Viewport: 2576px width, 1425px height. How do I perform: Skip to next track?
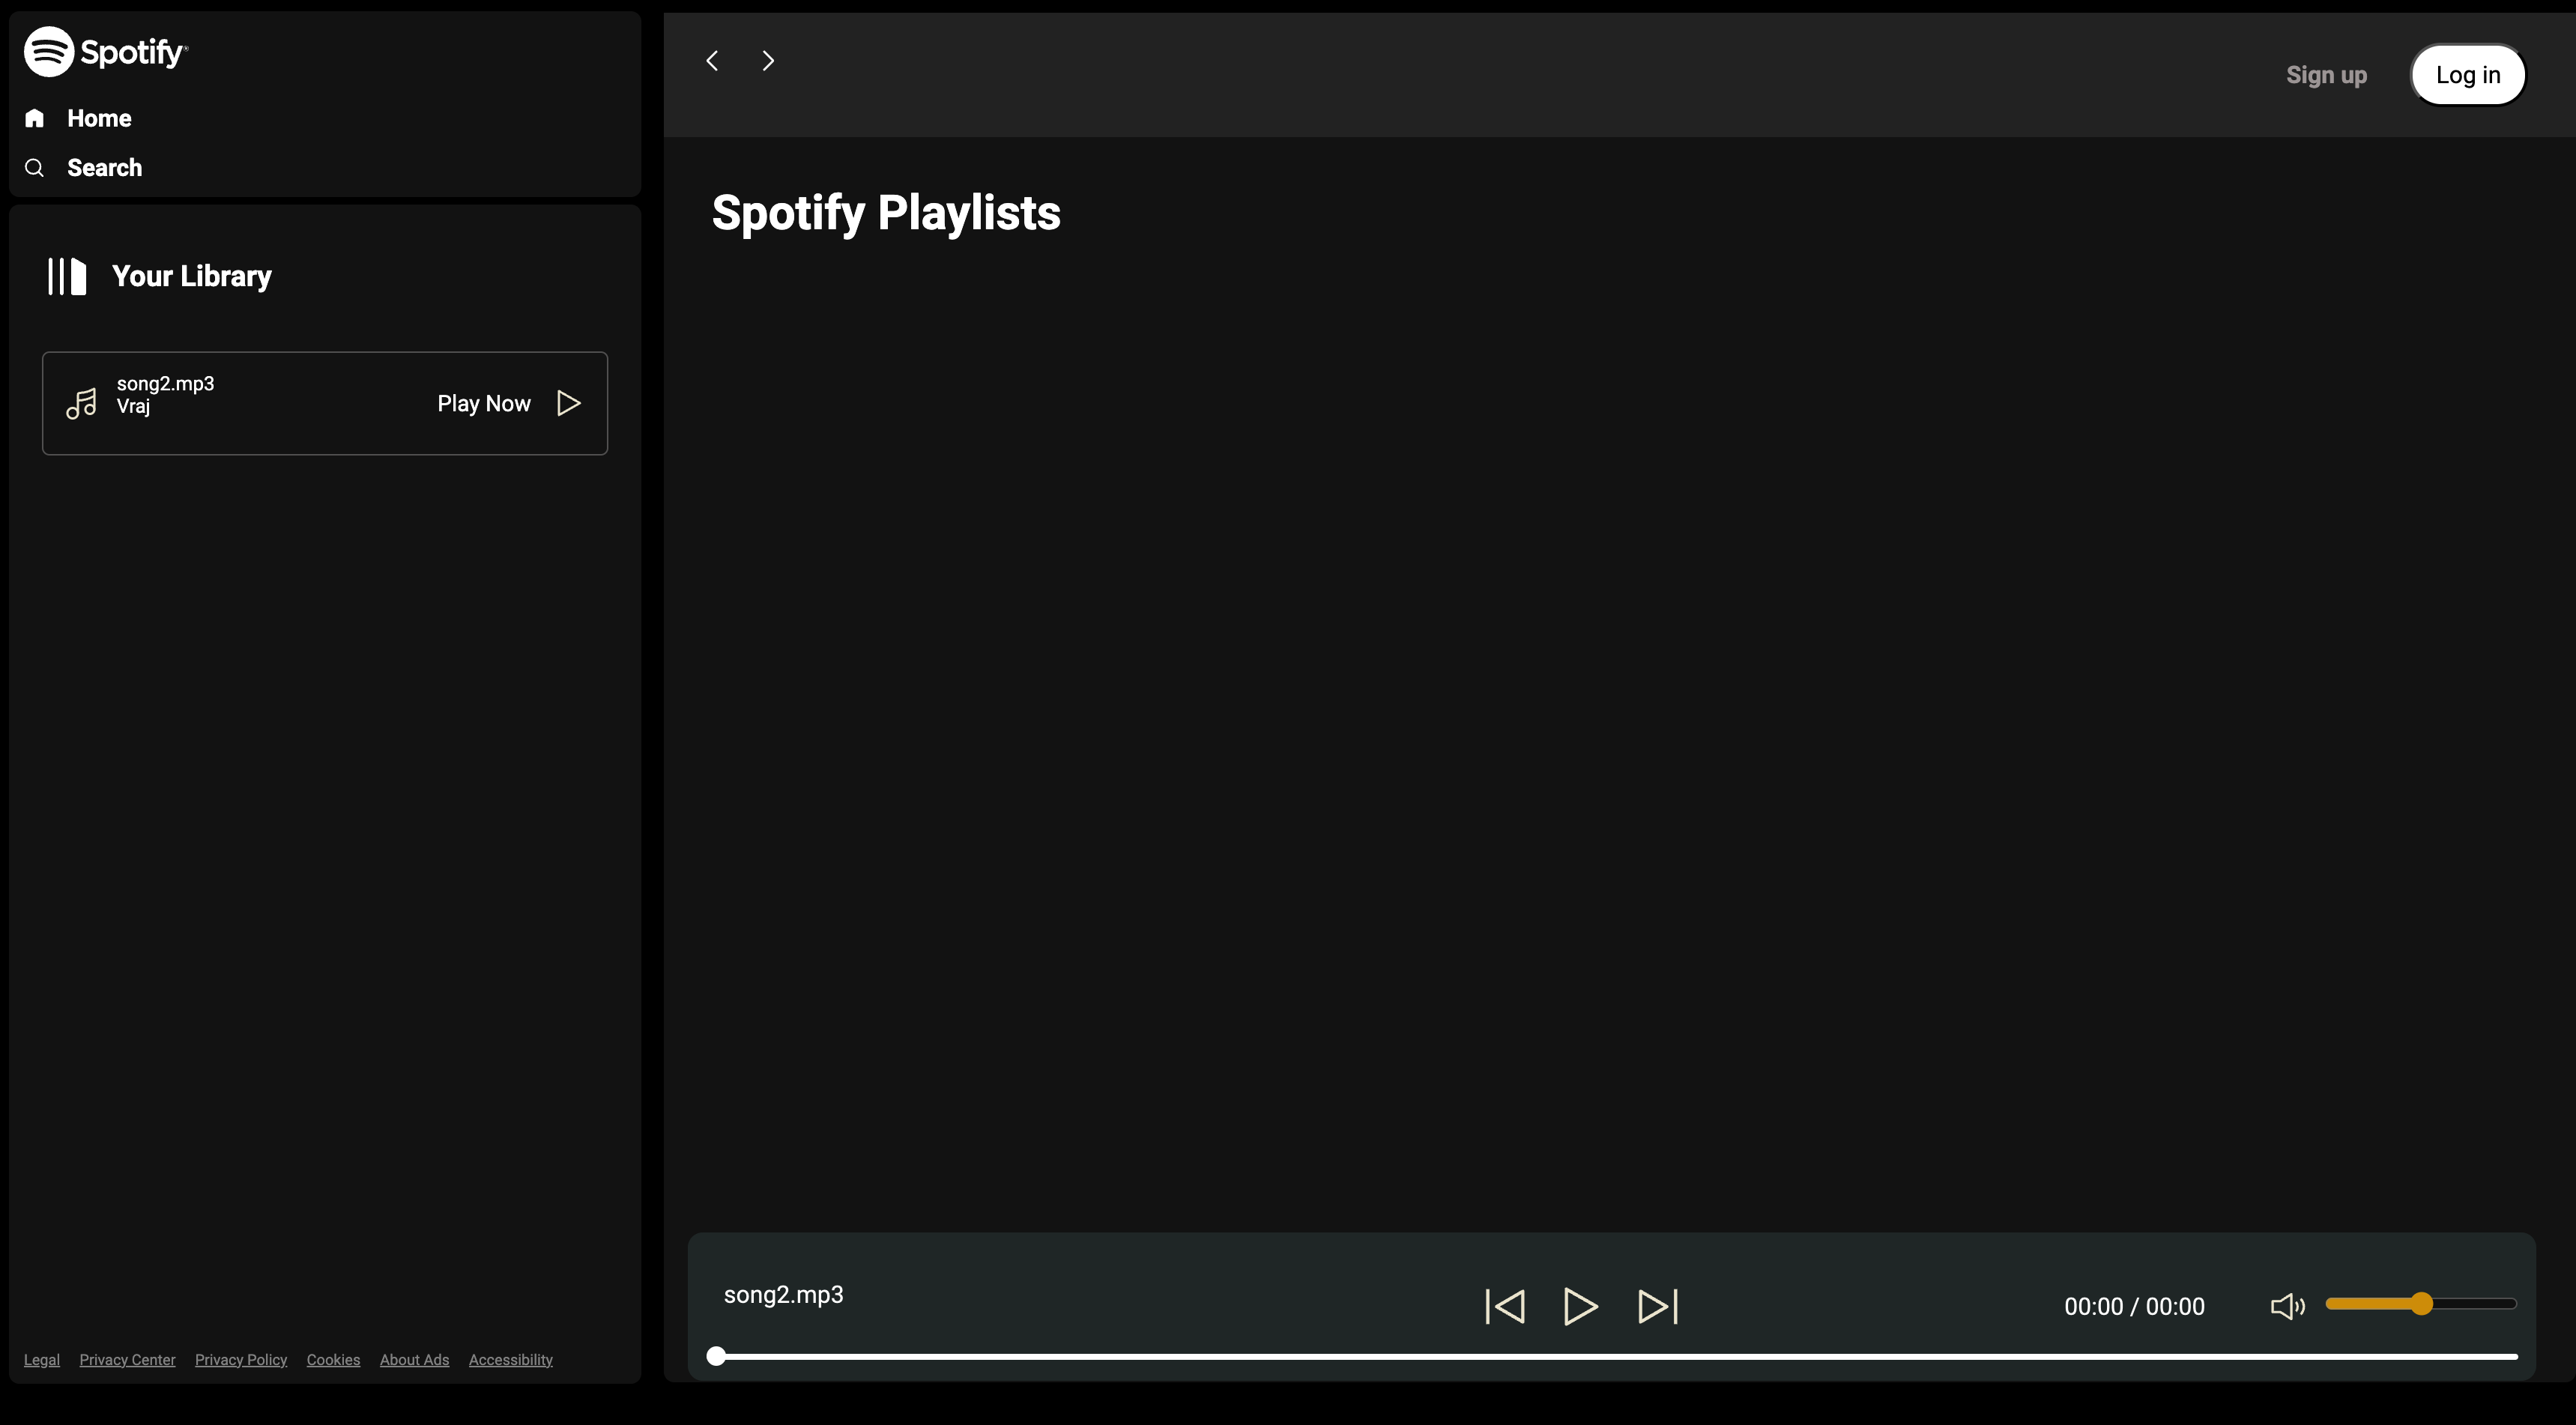[x=1657, y=1306]
